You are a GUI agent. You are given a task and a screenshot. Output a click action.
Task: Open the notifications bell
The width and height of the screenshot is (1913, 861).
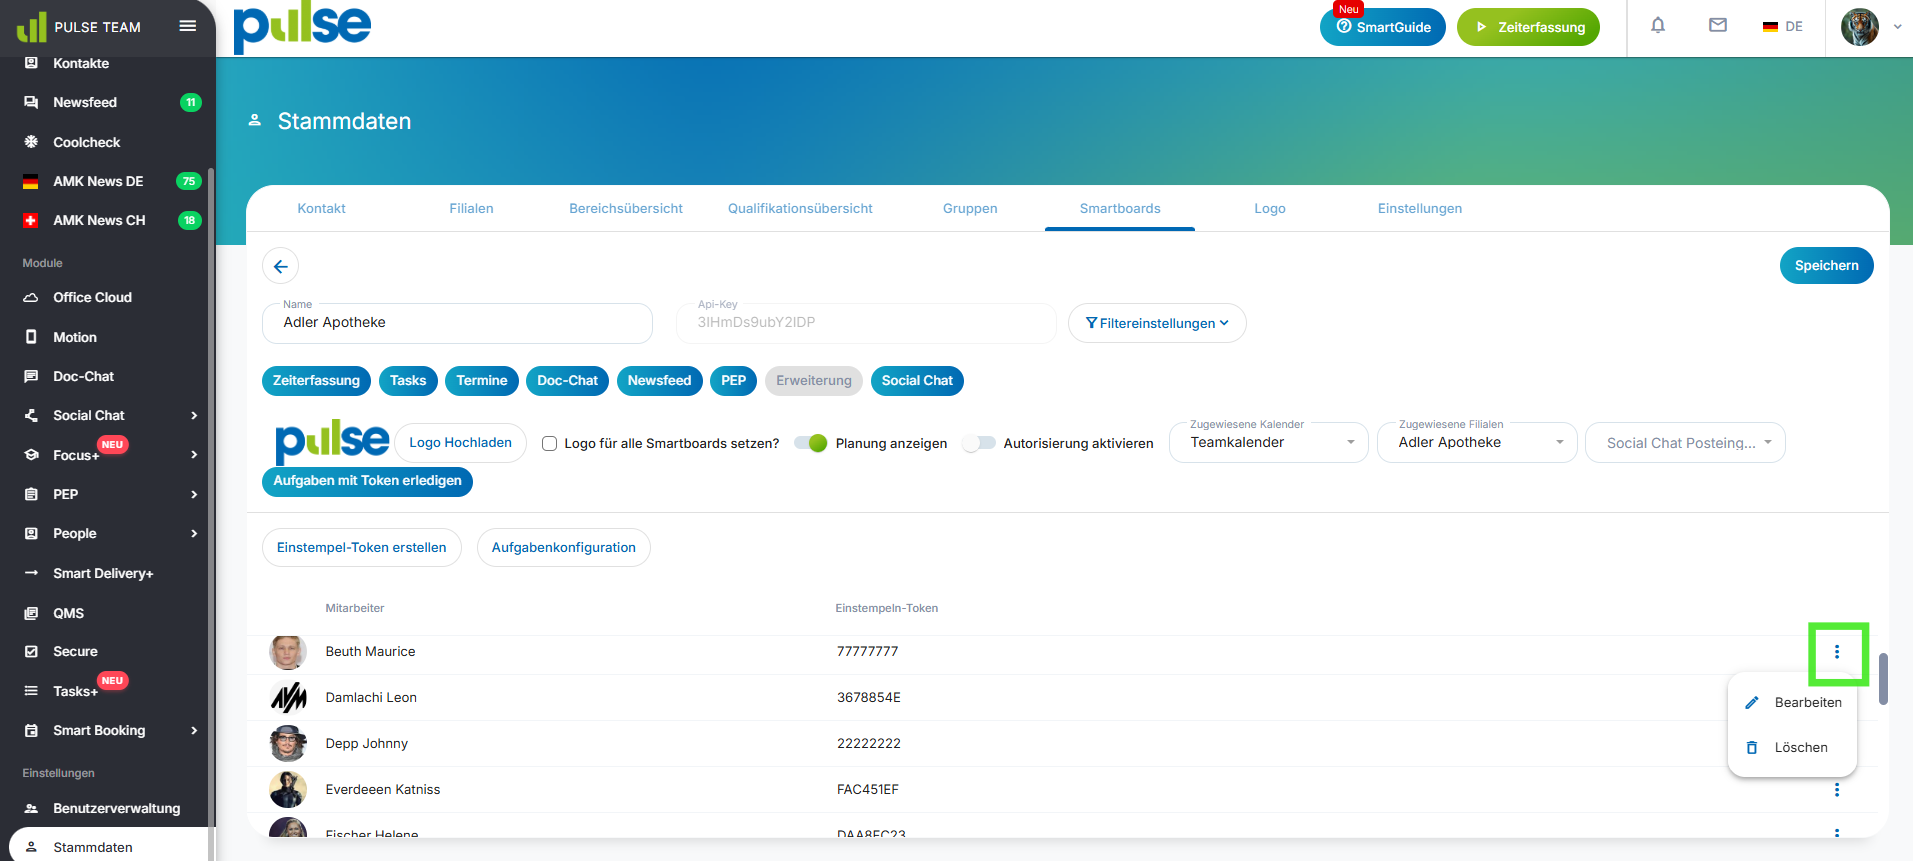1658,26
